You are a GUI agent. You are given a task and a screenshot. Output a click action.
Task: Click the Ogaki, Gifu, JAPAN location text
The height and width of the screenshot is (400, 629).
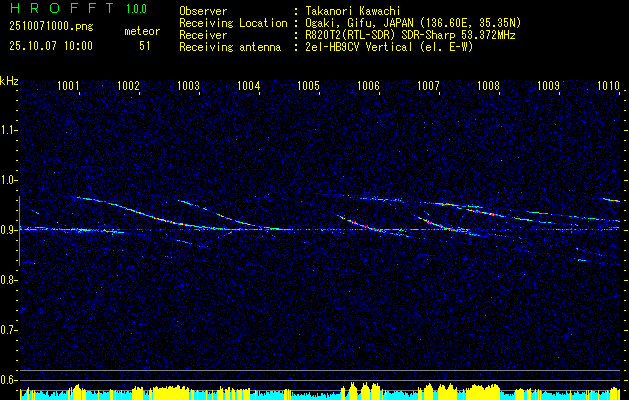(x=413, y=23)
